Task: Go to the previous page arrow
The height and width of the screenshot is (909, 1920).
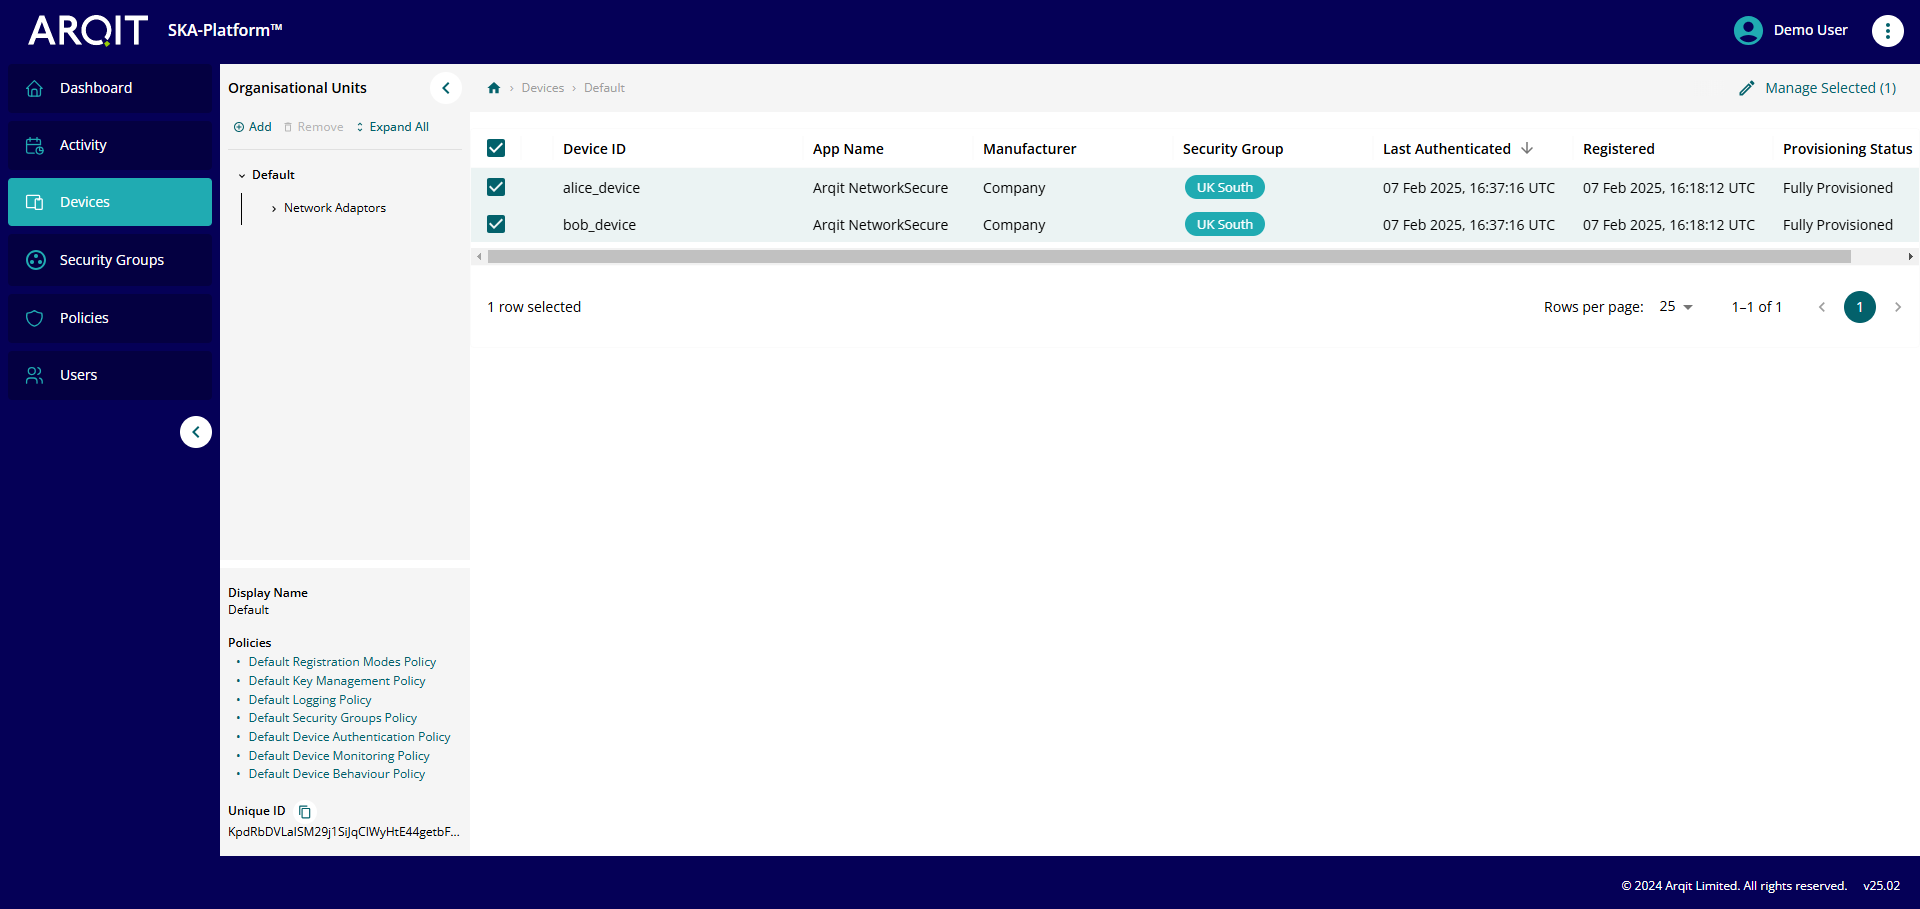Action: point(1822,307)
